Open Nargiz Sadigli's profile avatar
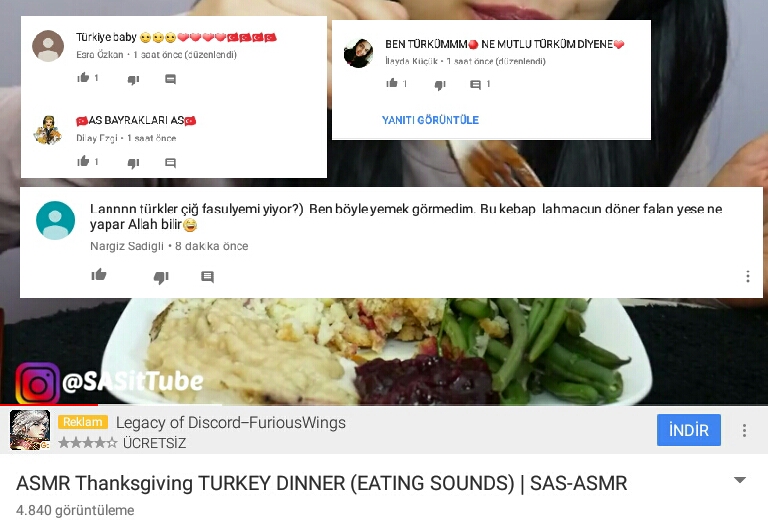 click(x=55, y=220)
